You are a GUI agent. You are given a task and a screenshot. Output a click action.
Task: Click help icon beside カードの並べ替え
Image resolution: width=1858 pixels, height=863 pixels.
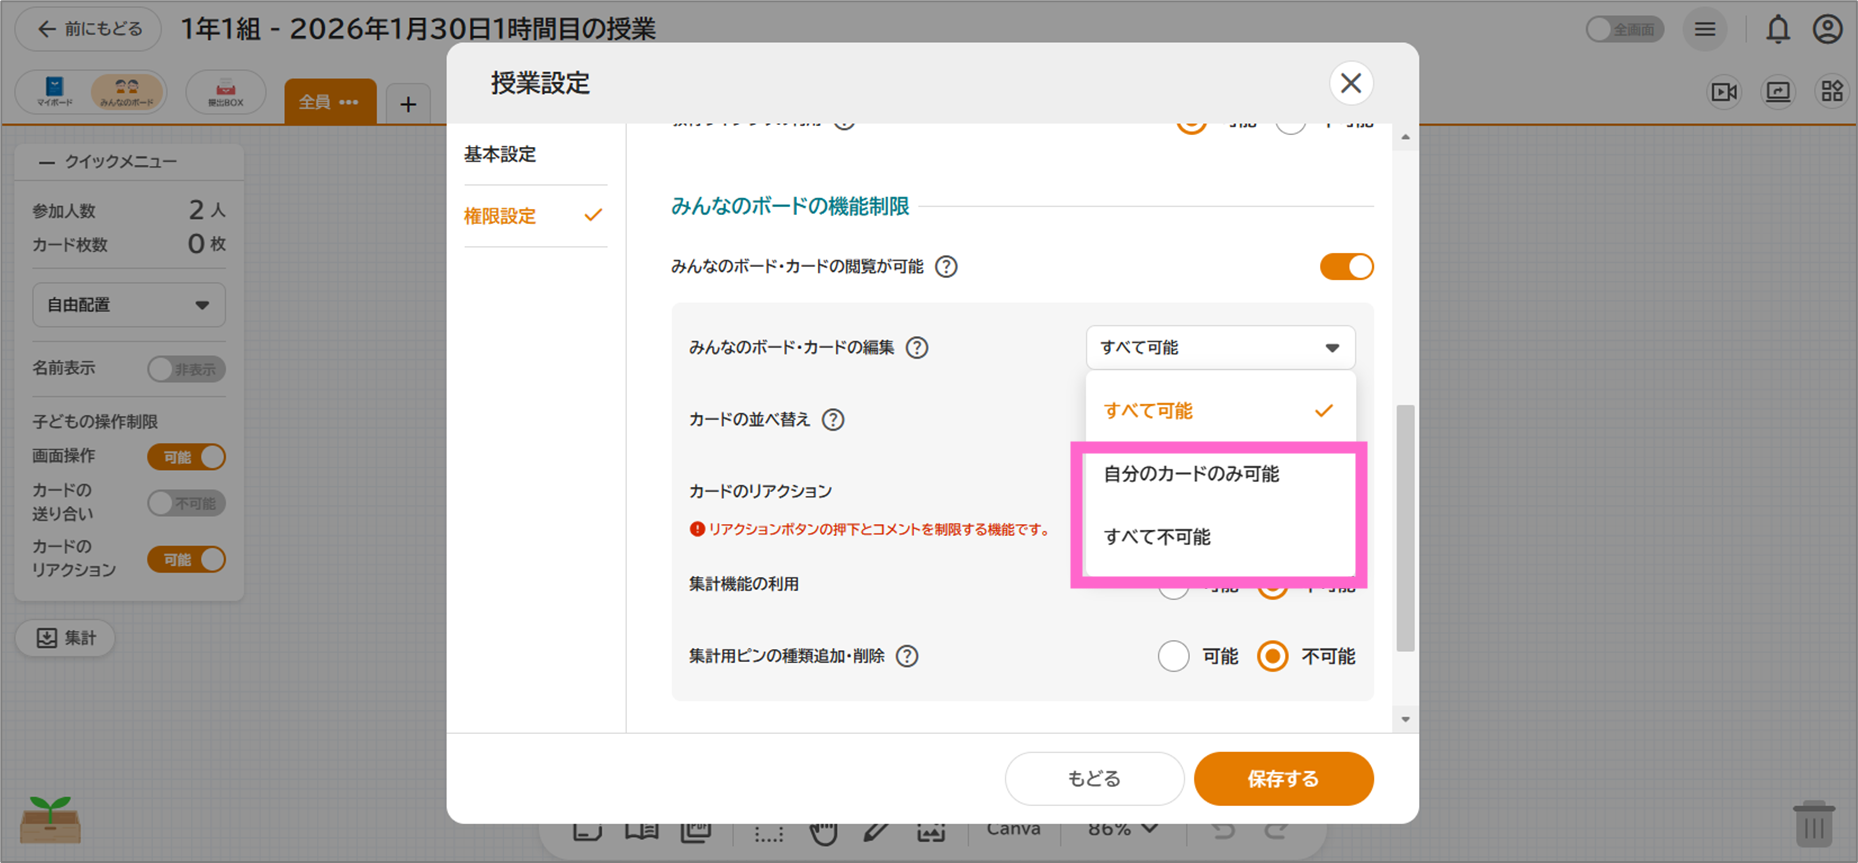(x=833, y=420)
